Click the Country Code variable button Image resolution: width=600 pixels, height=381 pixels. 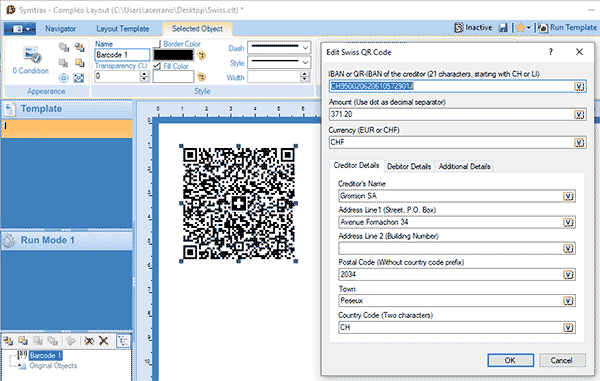[569, 327]
